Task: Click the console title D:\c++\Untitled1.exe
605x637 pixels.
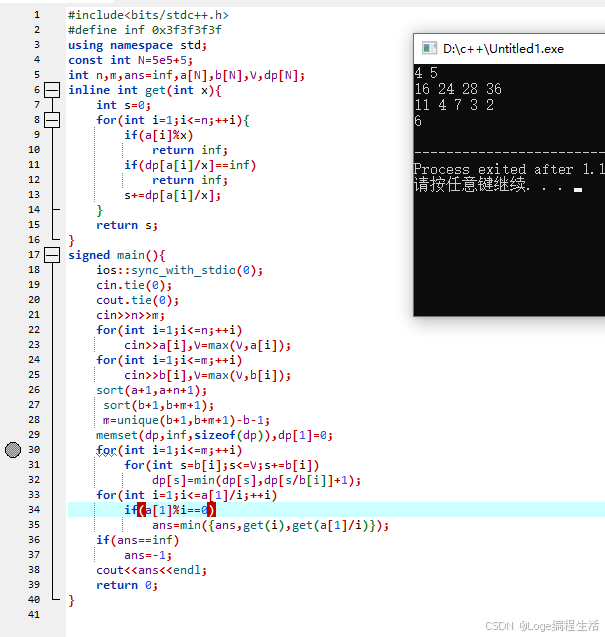Action: 503,49
